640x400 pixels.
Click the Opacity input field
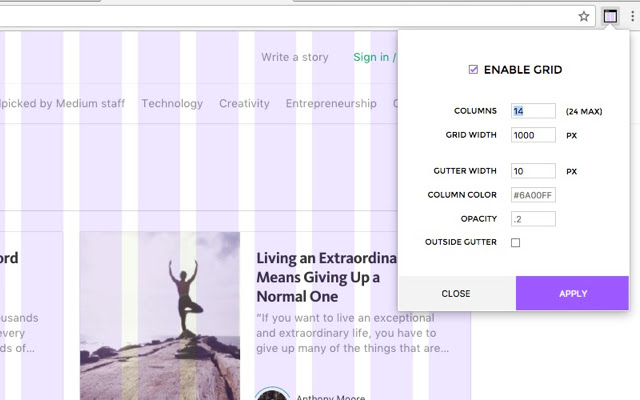pyautogui.click(x=533, y=219)
